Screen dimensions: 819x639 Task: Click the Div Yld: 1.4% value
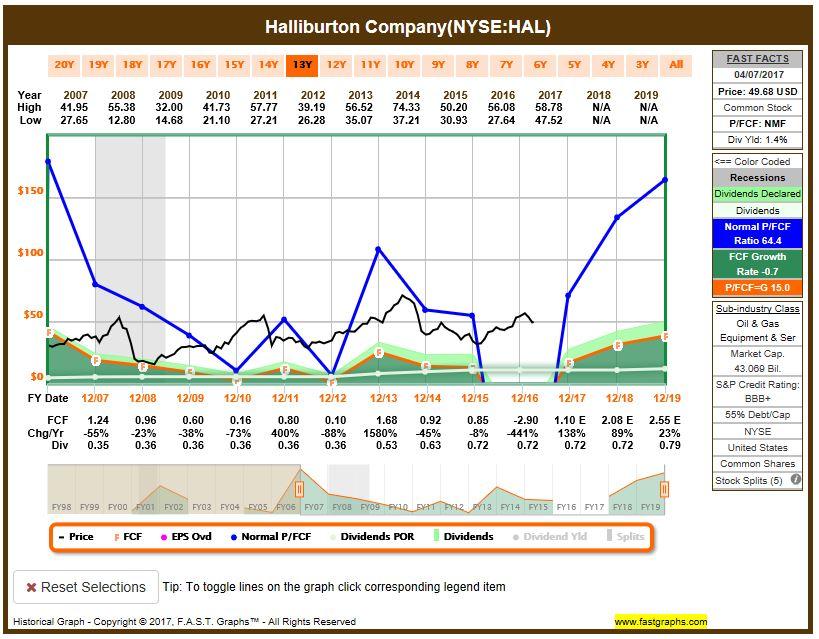(x=757, y=140)
